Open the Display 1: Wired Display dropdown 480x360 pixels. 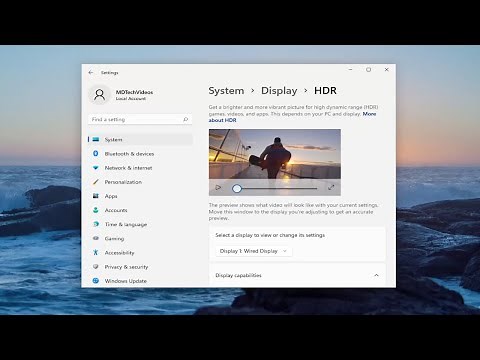coord(254,251)
